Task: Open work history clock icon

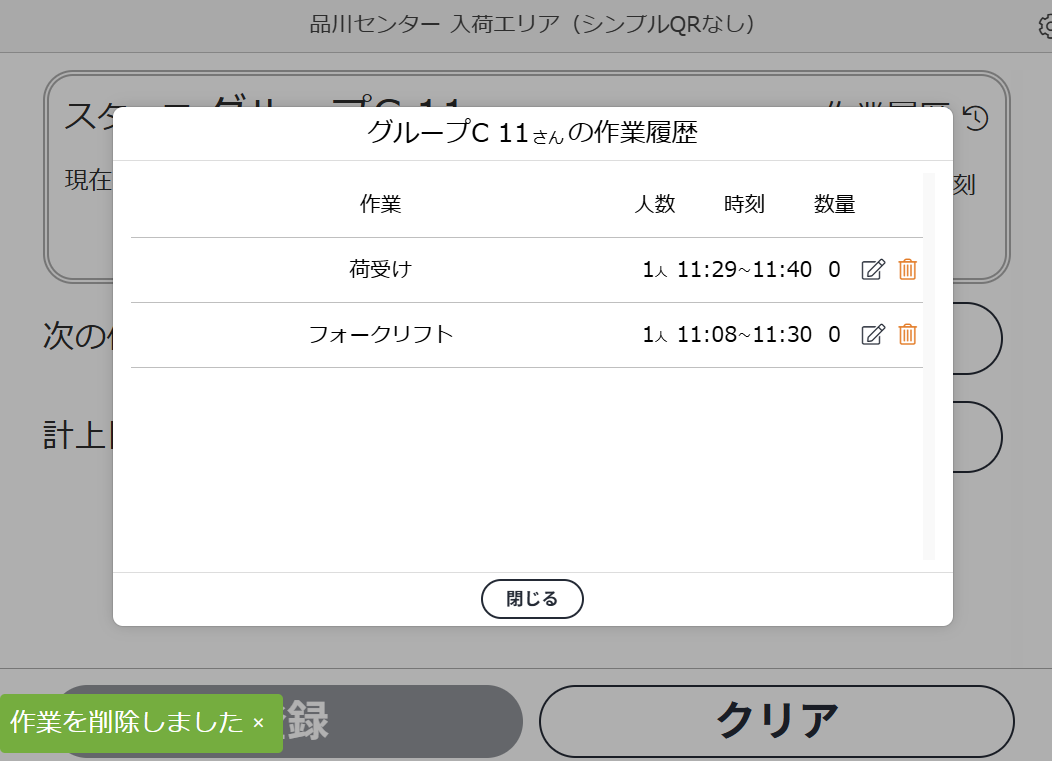Action: point(976,118)
